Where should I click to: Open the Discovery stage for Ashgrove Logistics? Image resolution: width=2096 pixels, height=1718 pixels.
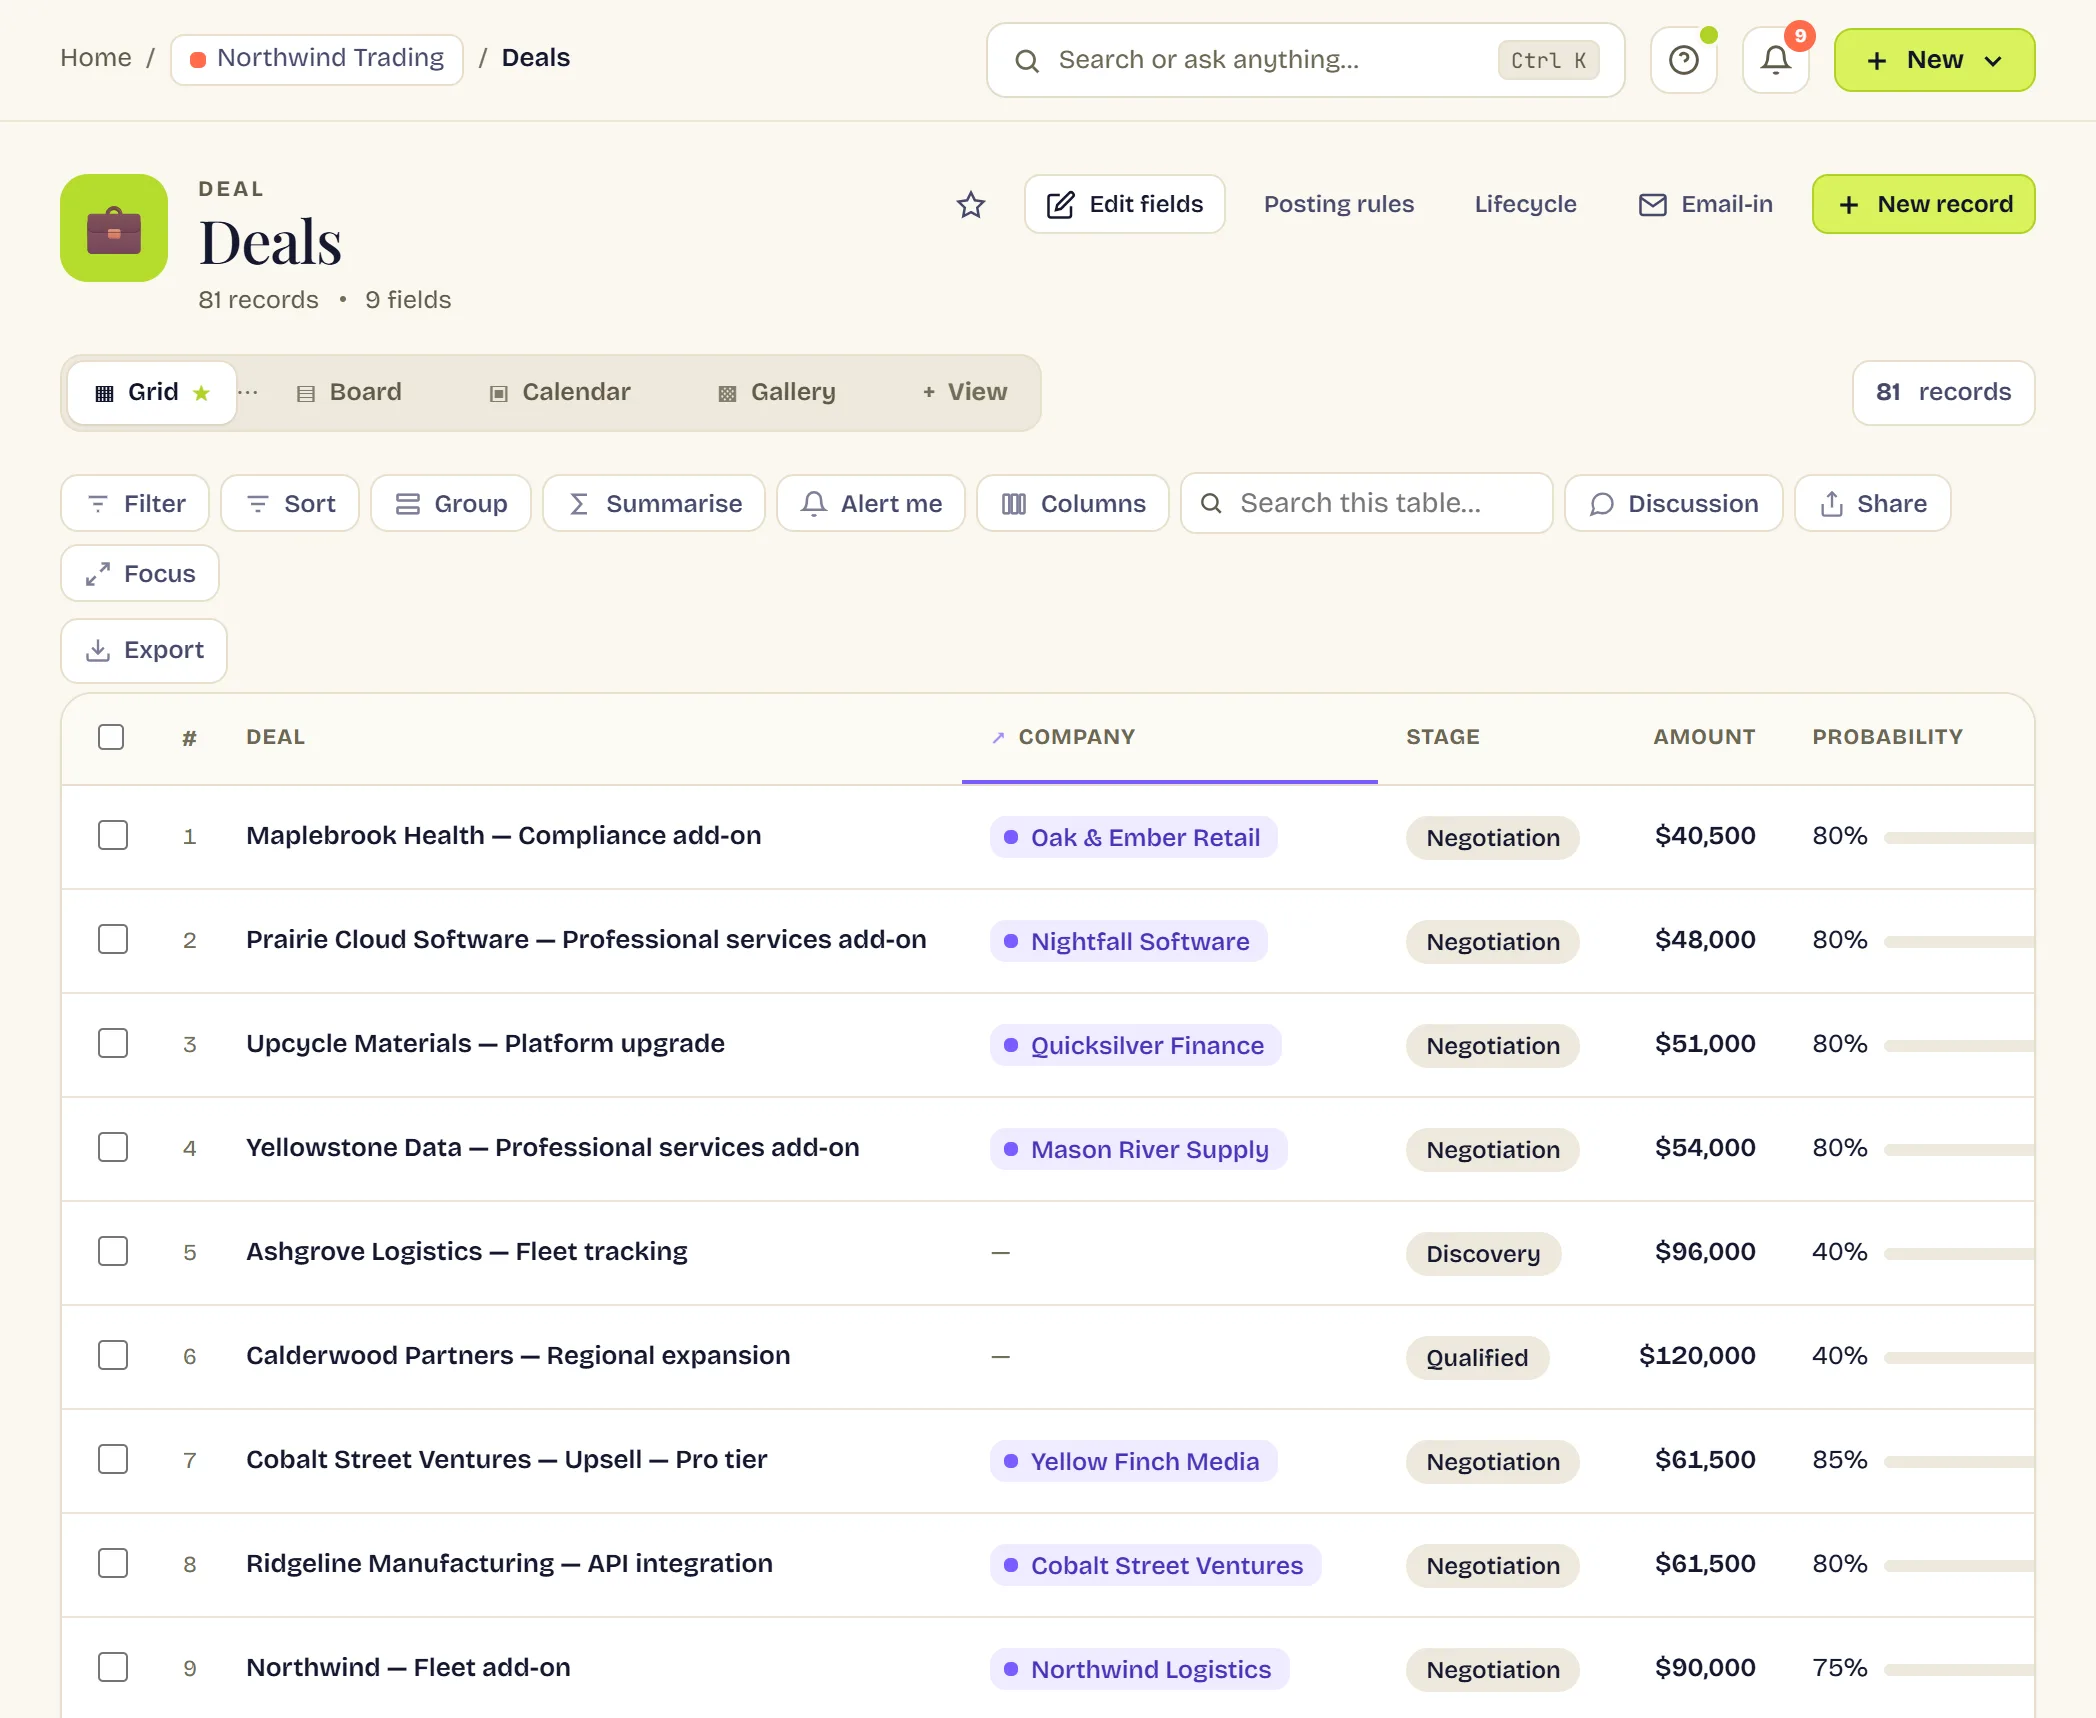point(1483,1254)
